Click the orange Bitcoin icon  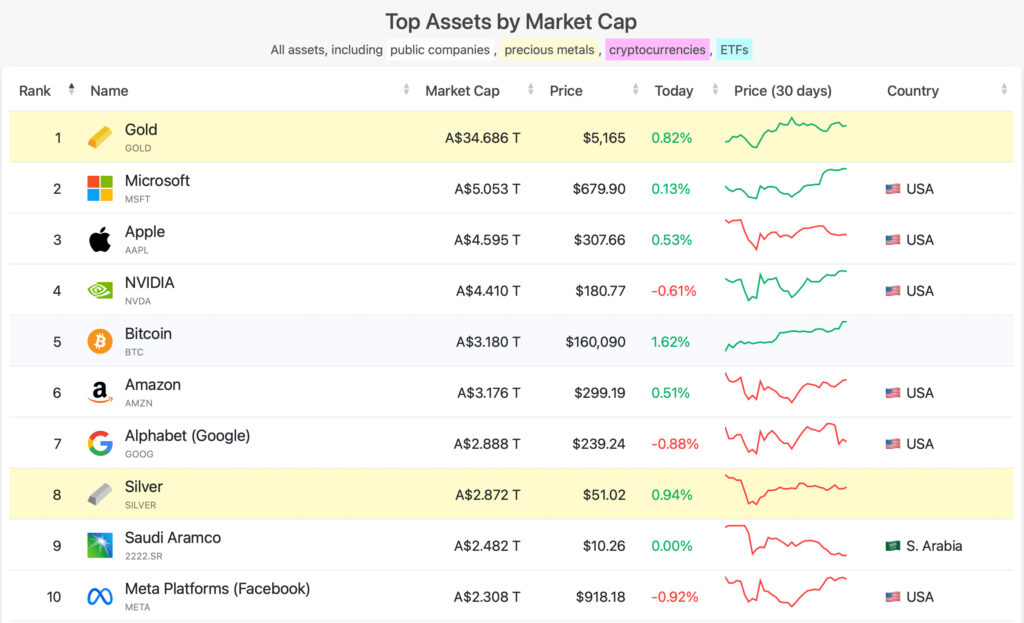[x=98, y=340]
